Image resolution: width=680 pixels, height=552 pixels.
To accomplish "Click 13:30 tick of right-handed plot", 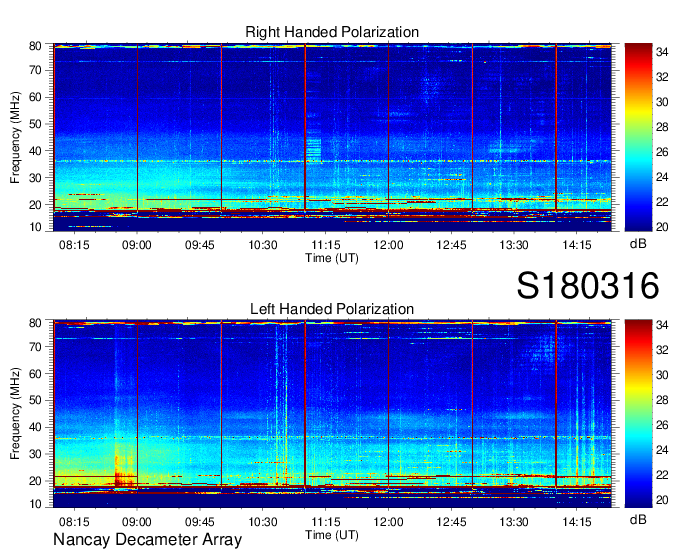I will coord(514,245).
